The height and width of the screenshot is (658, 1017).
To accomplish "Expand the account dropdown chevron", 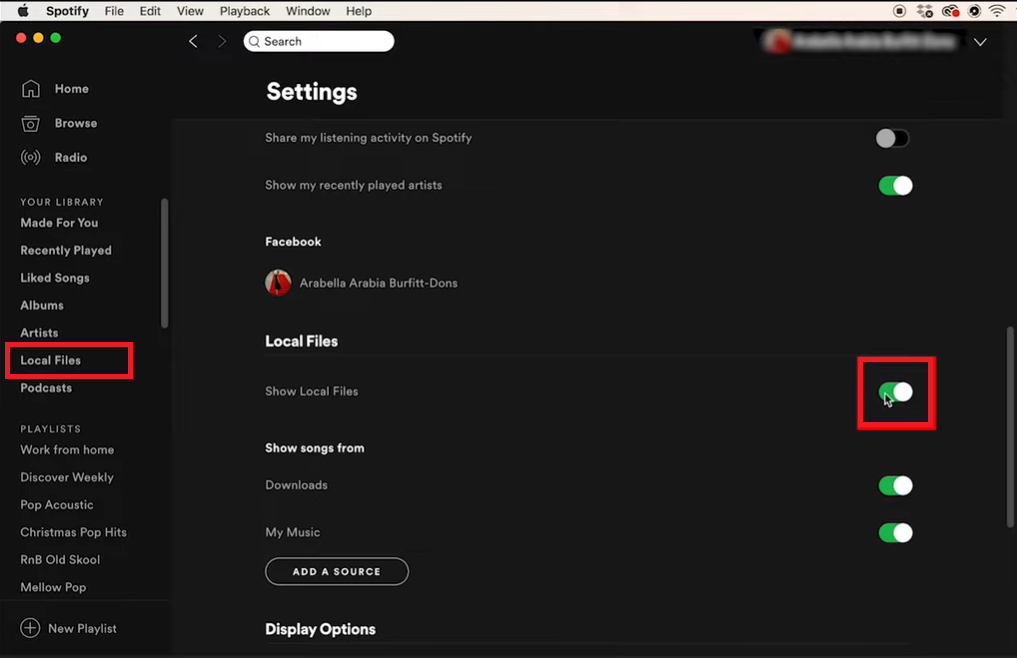I will [980, 42].
